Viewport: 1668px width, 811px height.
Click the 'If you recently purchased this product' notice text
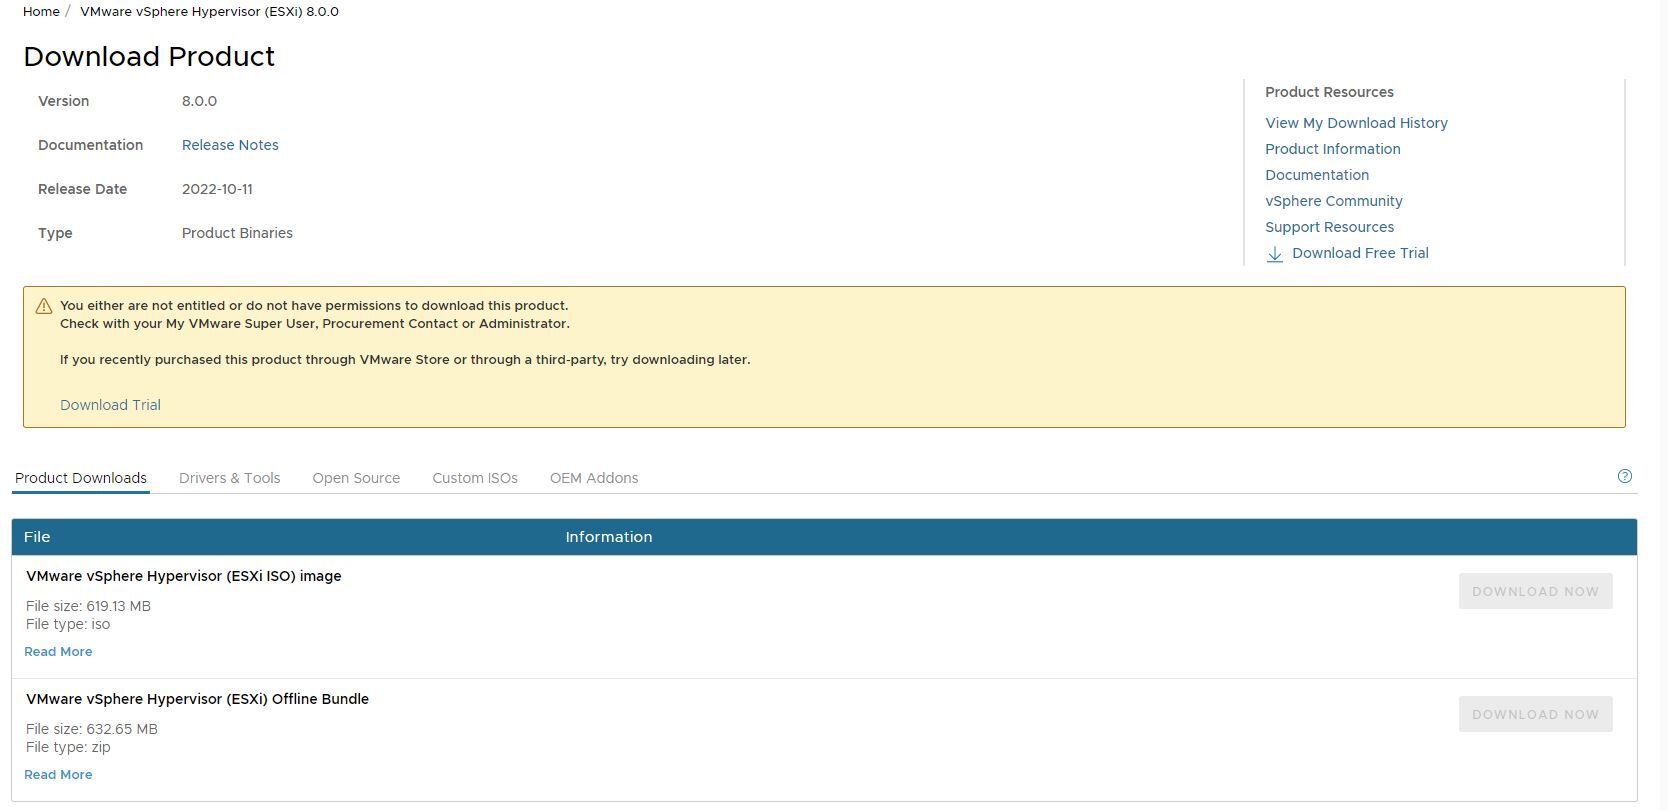point(405,360)
